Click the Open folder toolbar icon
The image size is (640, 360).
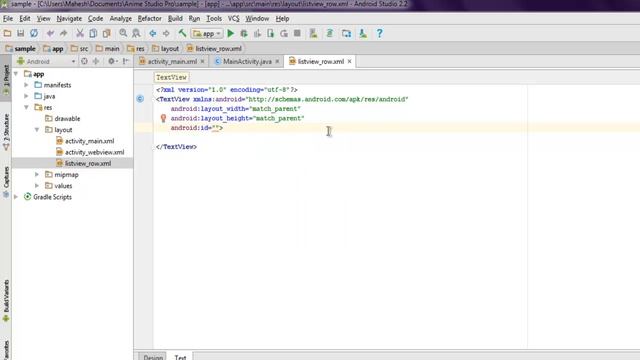coord(7,33)
